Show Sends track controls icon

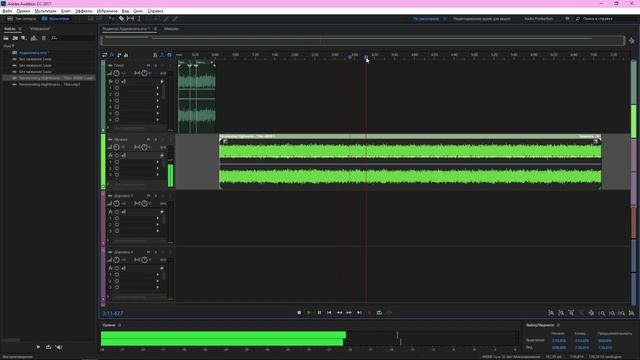pos(119,55)
